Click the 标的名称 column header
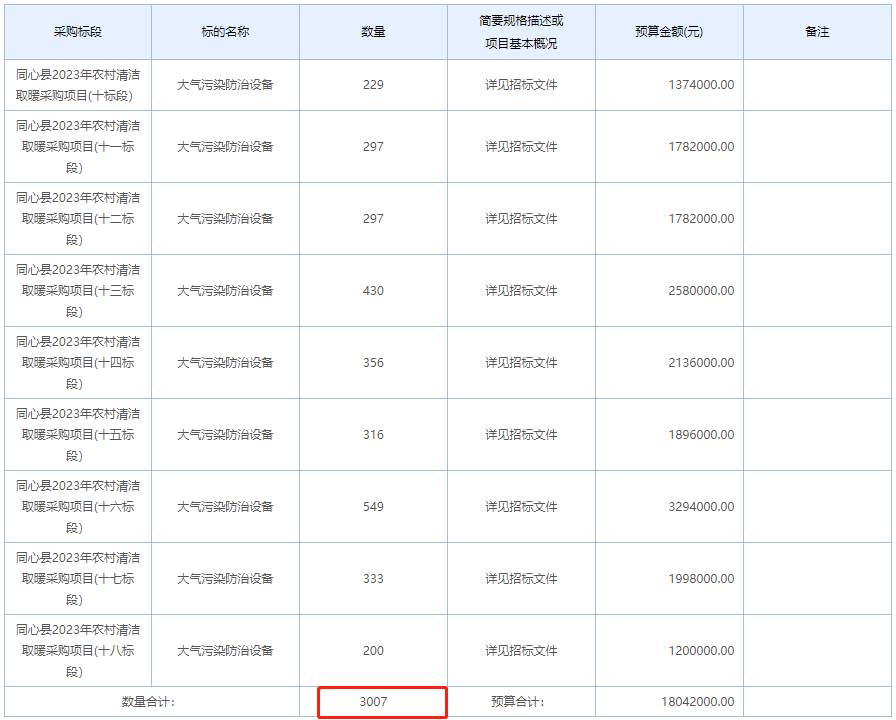Viewport: 896px width, 720px height. (x=224, y=31)
